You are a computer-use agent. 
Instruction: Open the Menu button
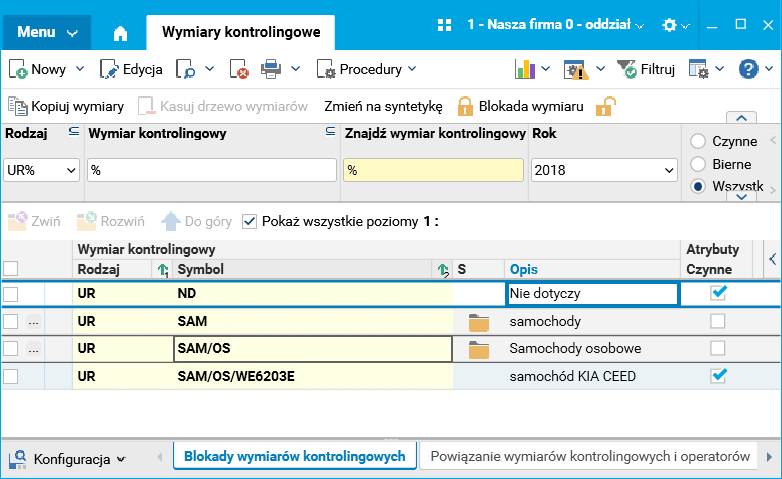pyautogui.click(x=46, y=32)
